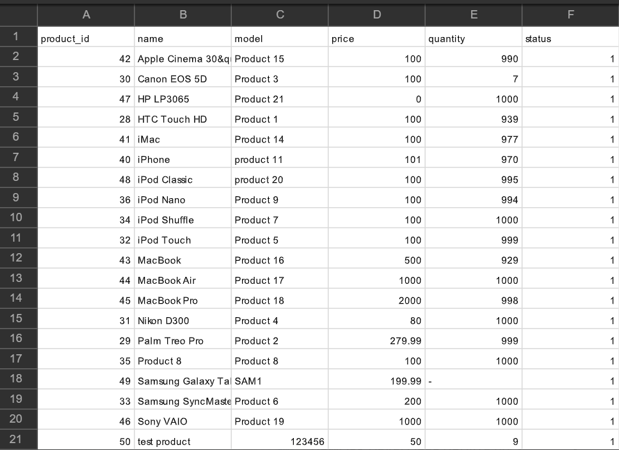Select the 'Apple Cinema 30' name cell

pyautogui.click(x=183, y=57)
